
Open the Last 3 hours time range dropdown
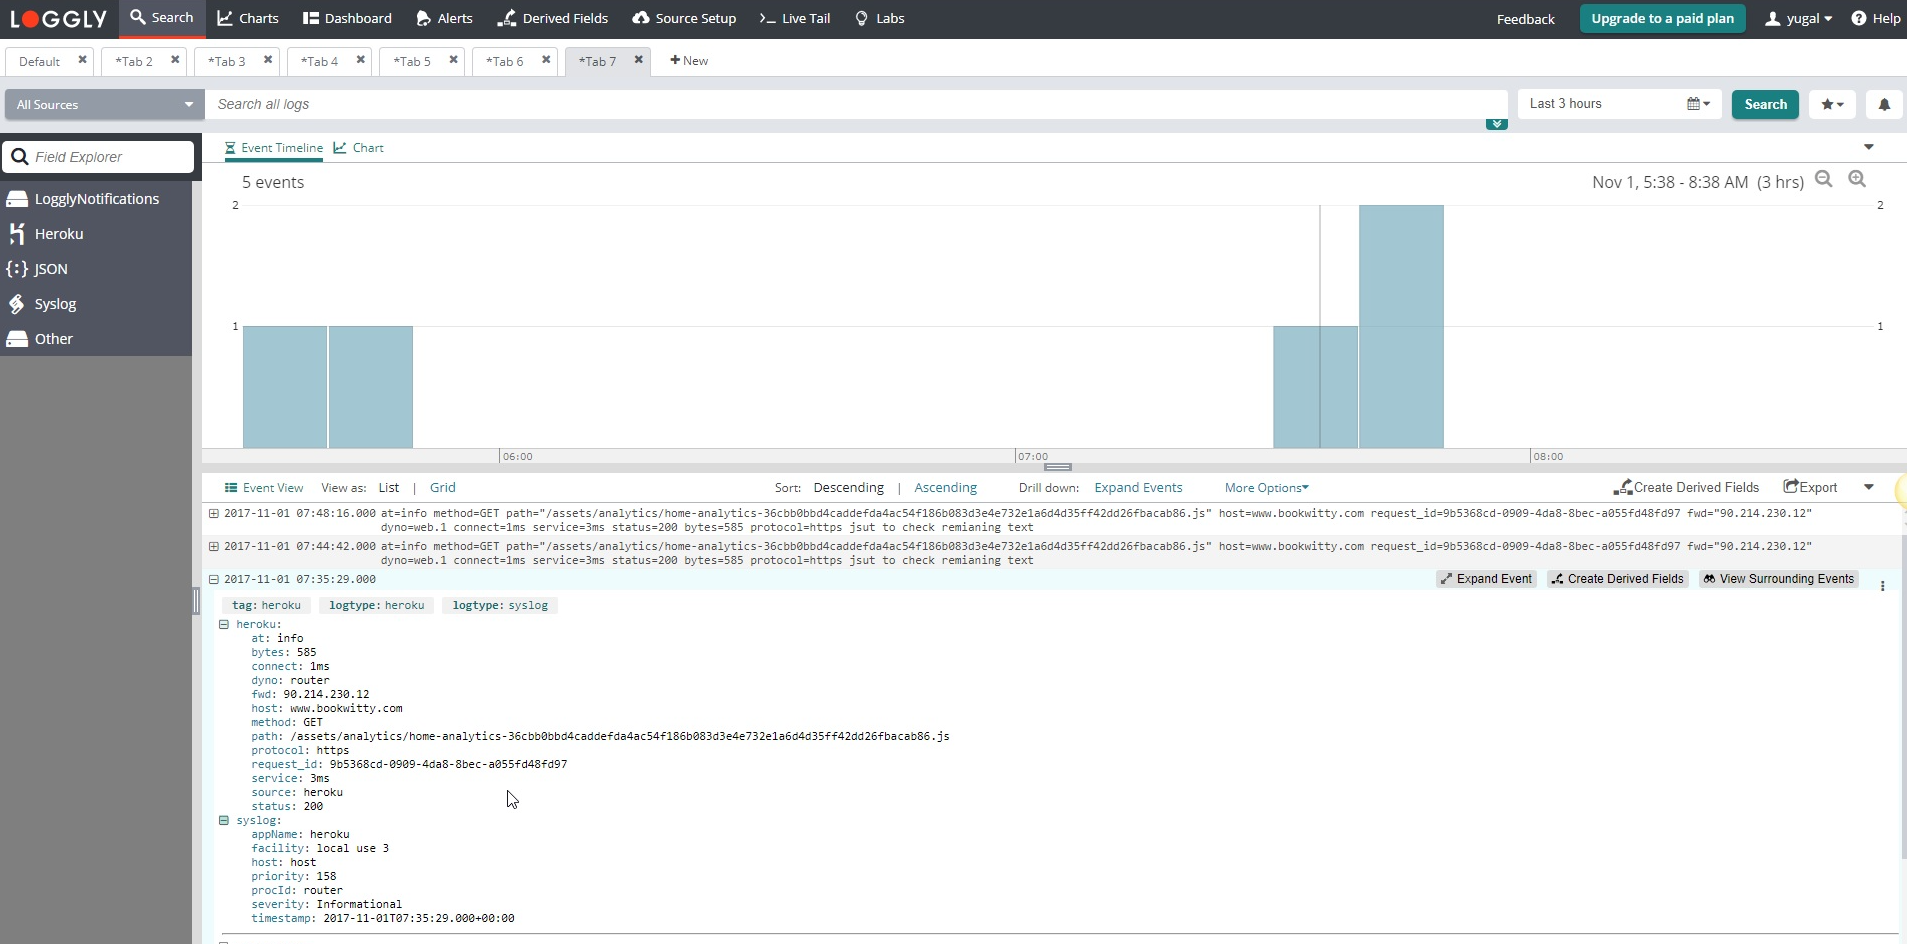point(1601,103)
